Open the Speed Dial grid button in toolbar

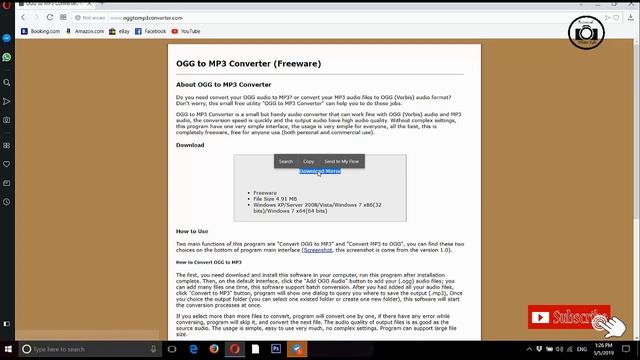(x=63, y=18)
